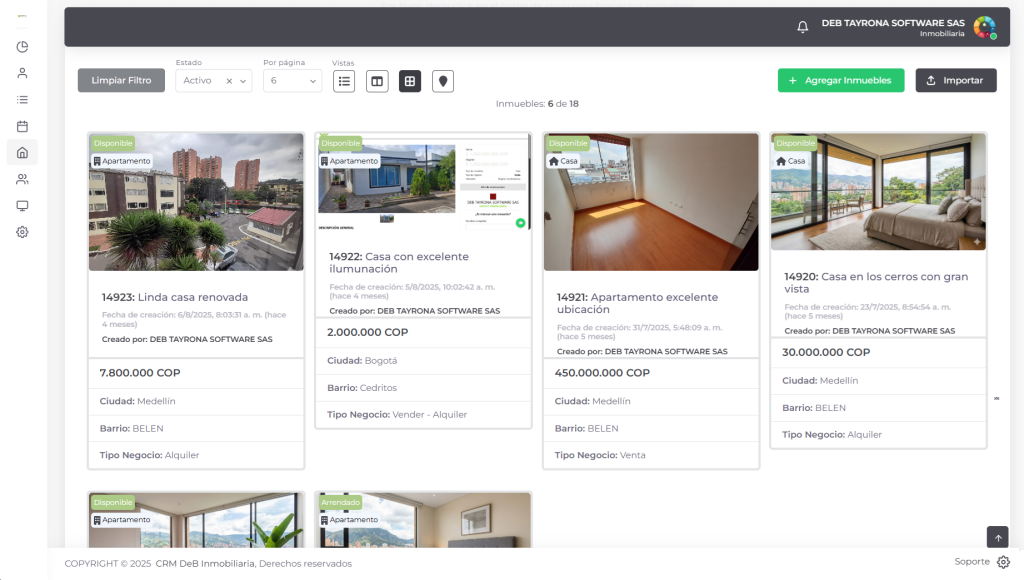This screenshot has height=580, width=1024.
Task: Open the Linda casa renovada property photo
Action: point(196,202)
